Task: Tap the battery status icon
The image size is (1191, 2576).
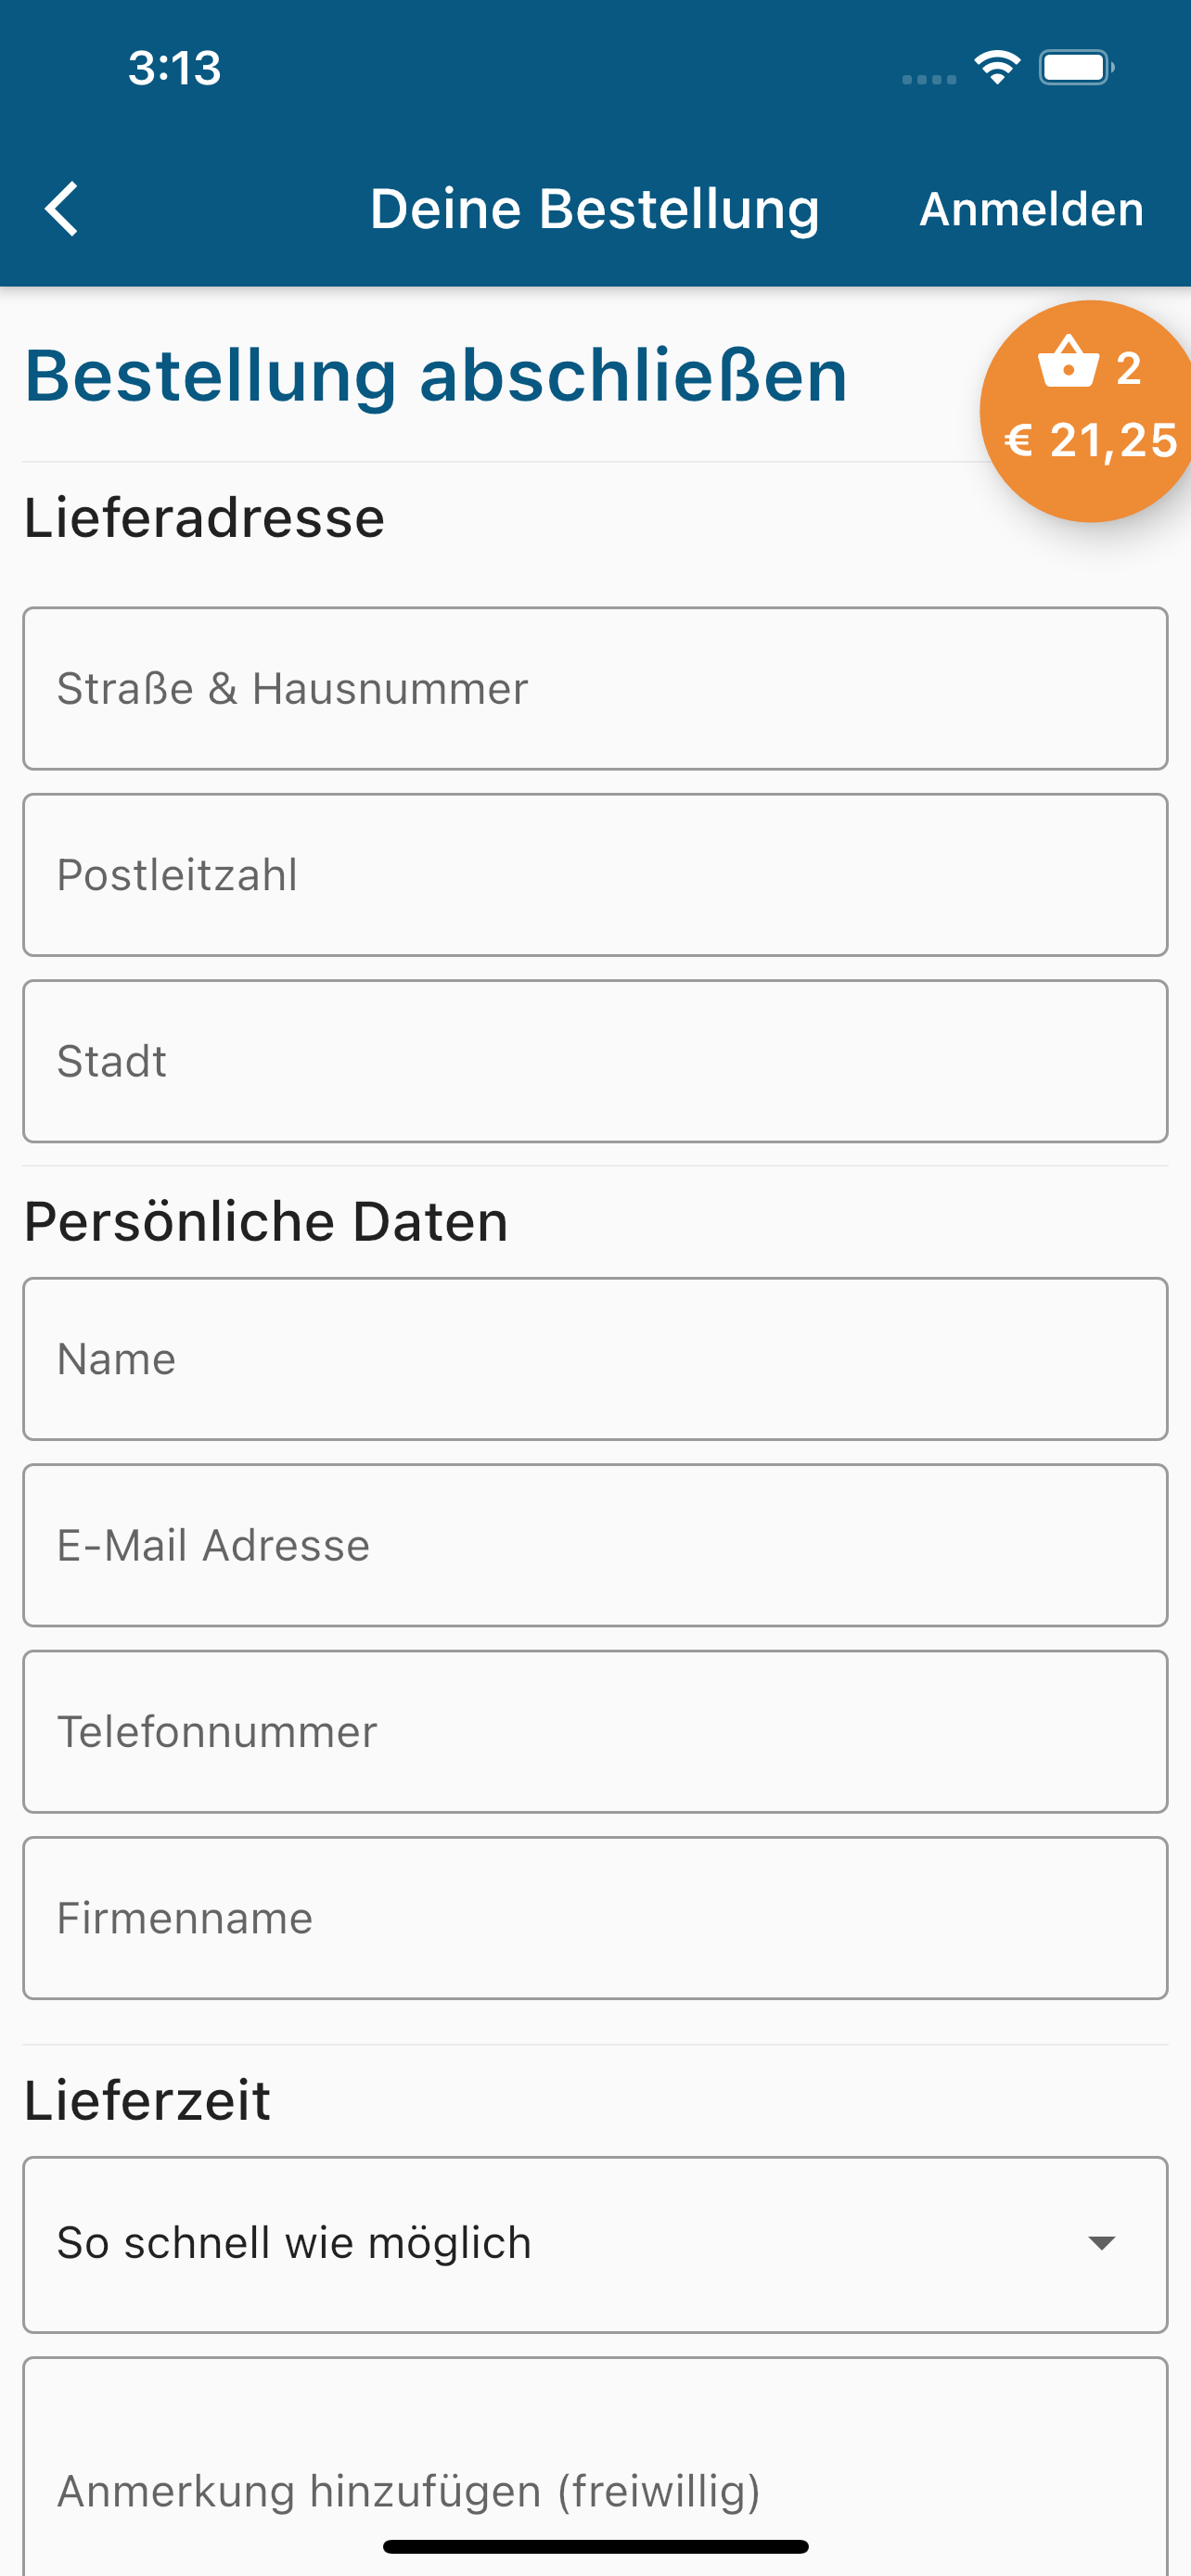Action: click(1076, 67)
